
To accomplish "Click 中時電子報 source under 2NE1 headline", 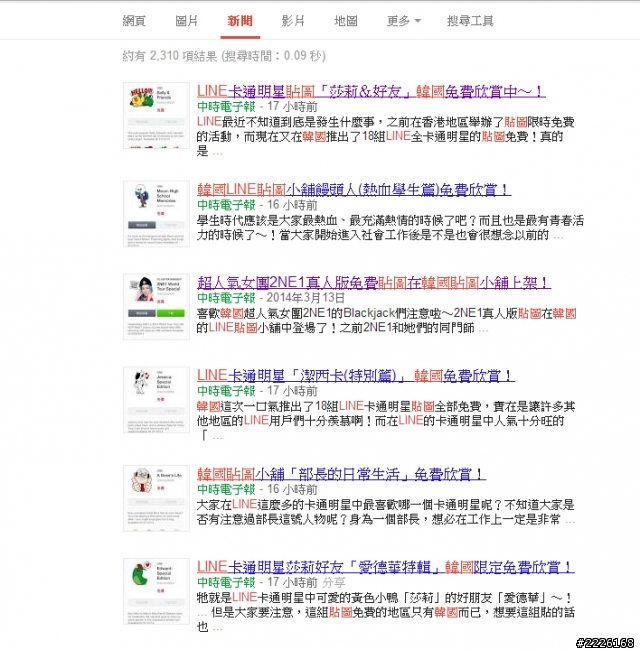I will pos(226,298).
